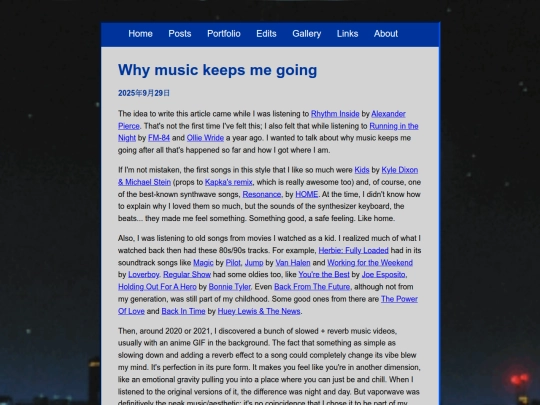
Task: Open the Home nav item
Action: (x=140, y=34)
